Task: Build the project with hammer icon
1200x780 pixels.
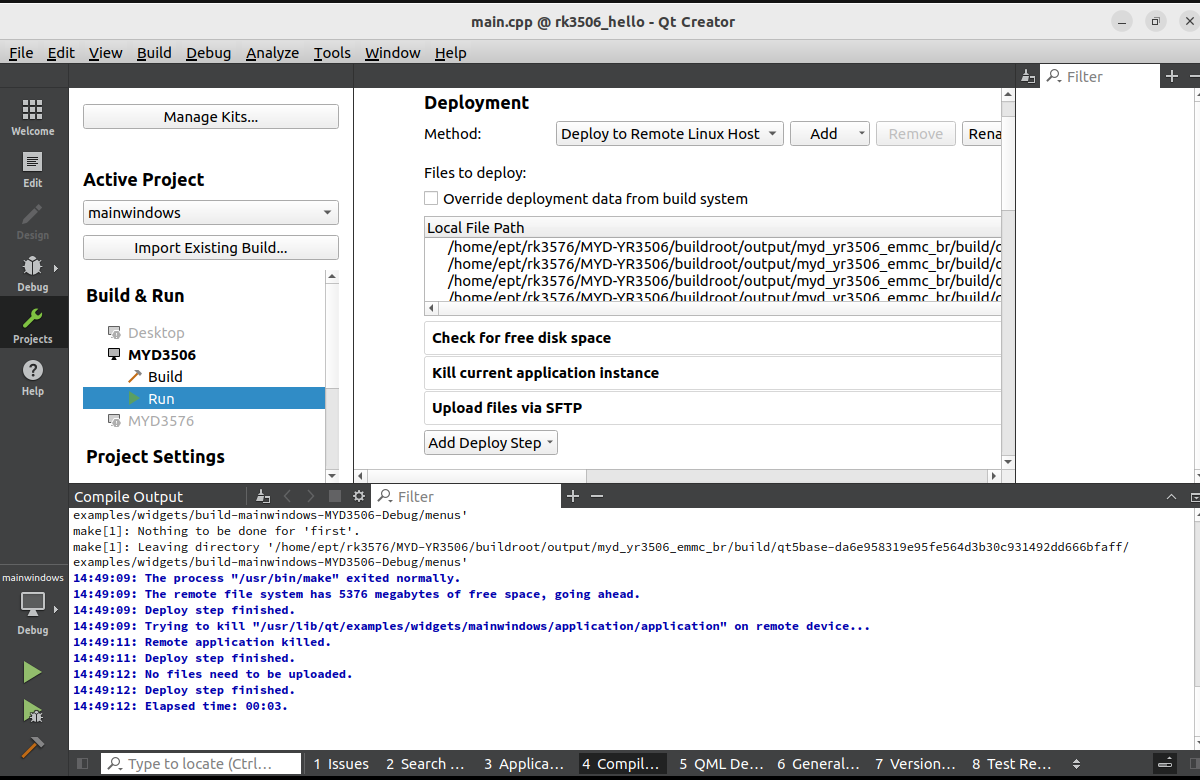Action: point(33,747)
